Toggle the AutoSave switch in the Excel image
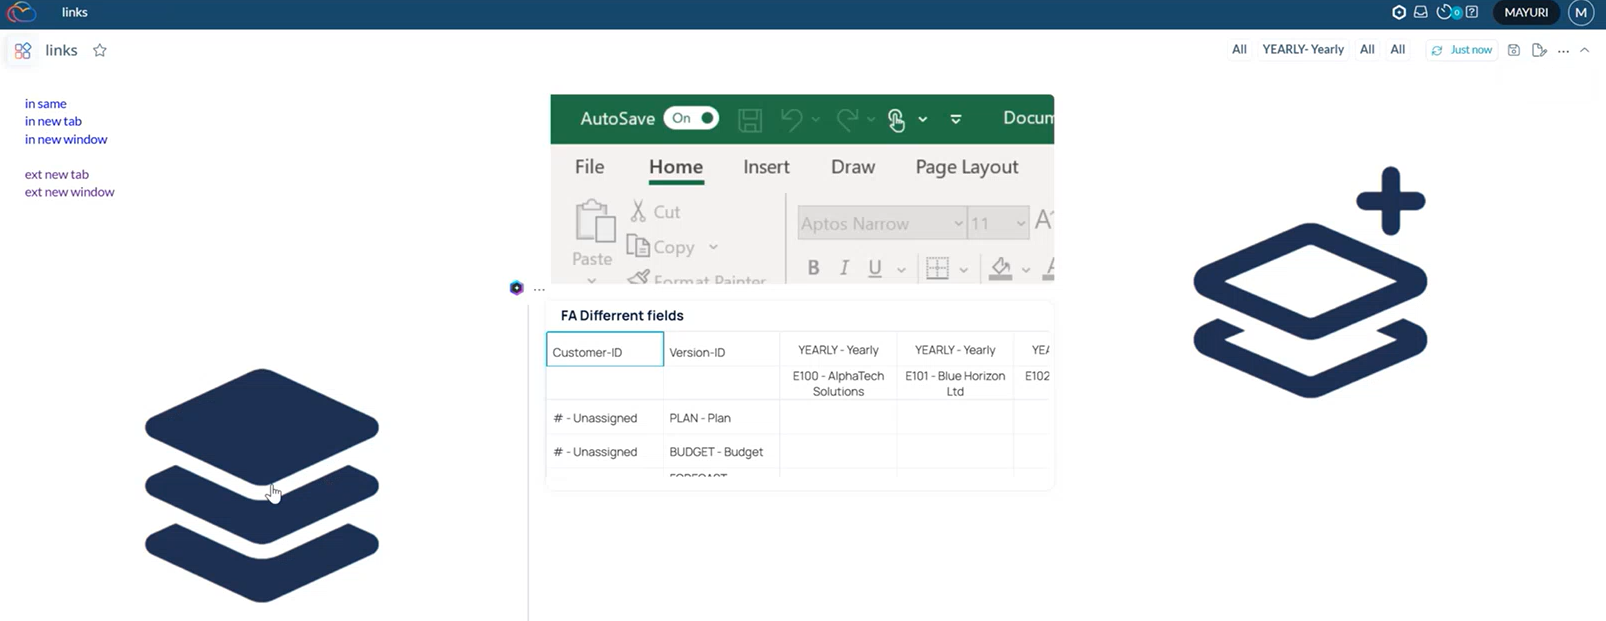Viewport: 1606px width, 621px height. tap(691, 118)
